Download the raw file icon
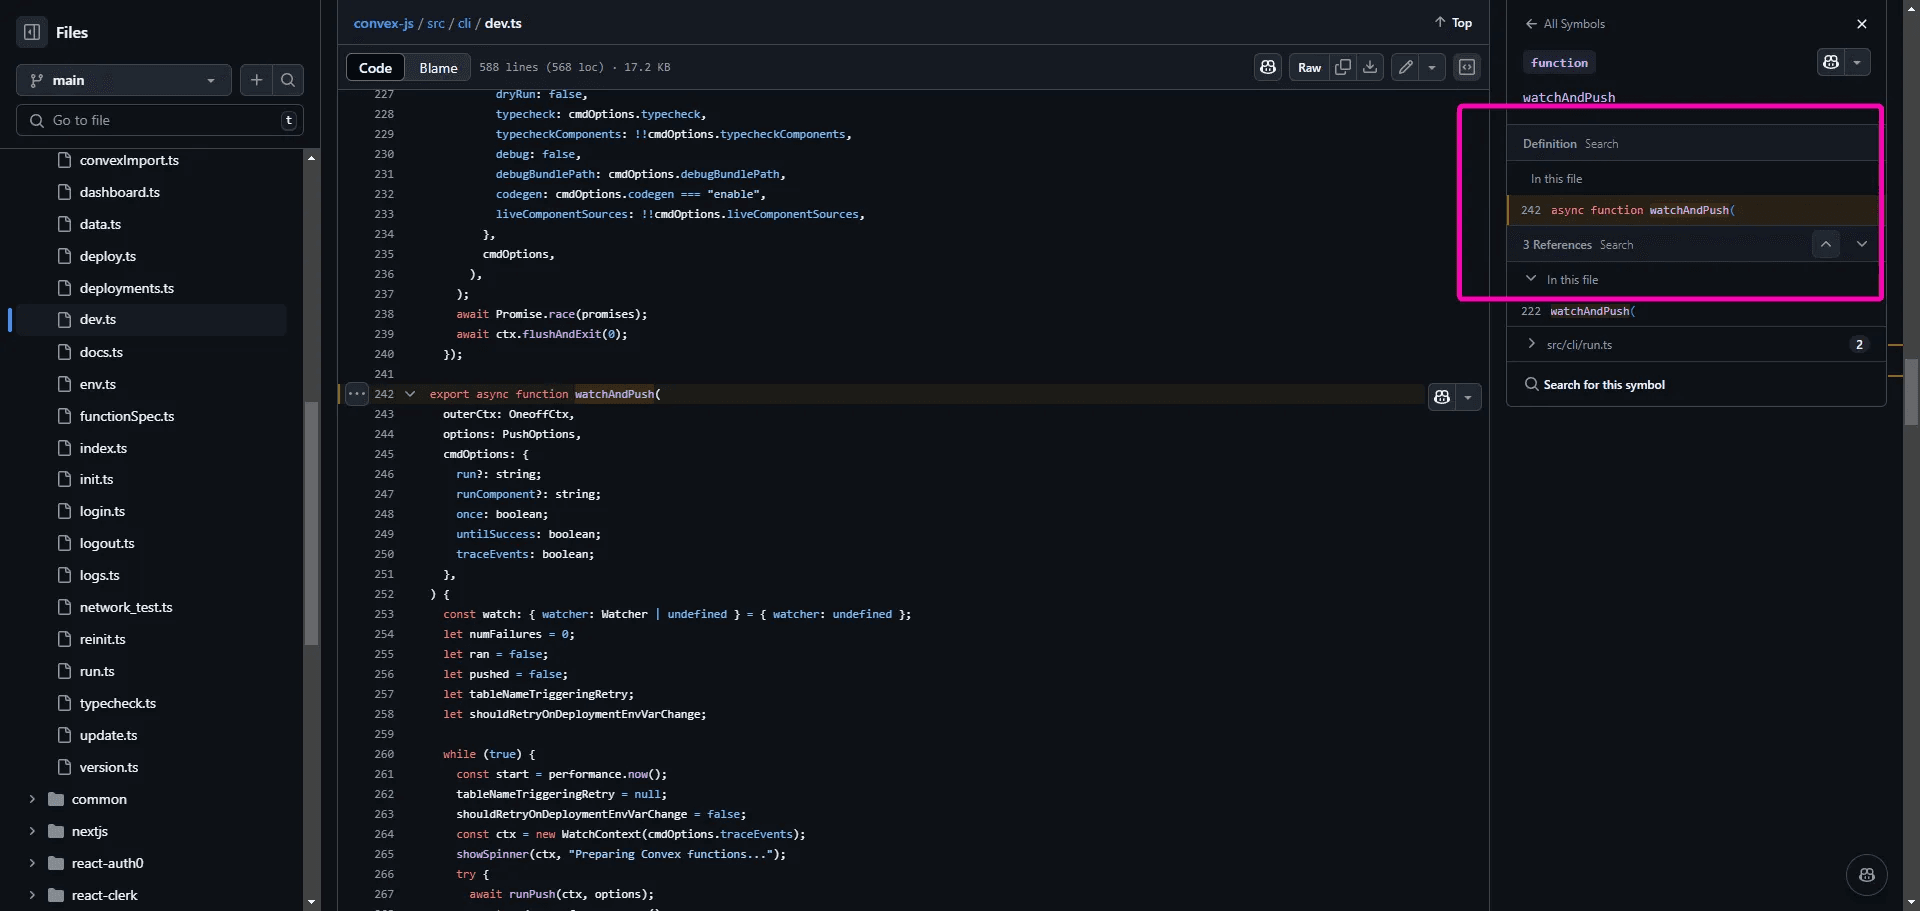 [1370, 67]
